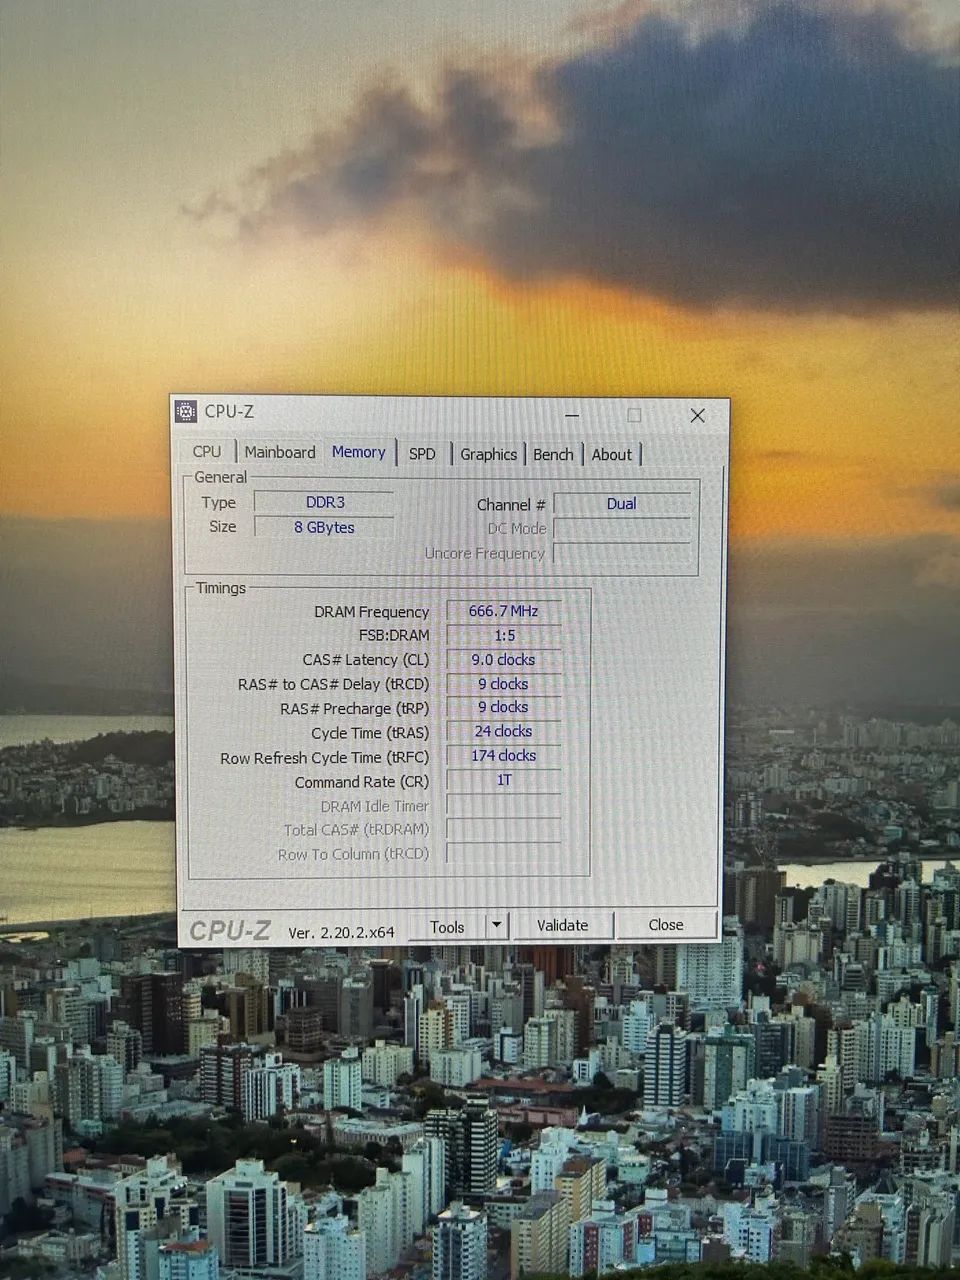Click the RAS# Precharge (tRP) label
The image size is (960, 1280).
[354, 709]
